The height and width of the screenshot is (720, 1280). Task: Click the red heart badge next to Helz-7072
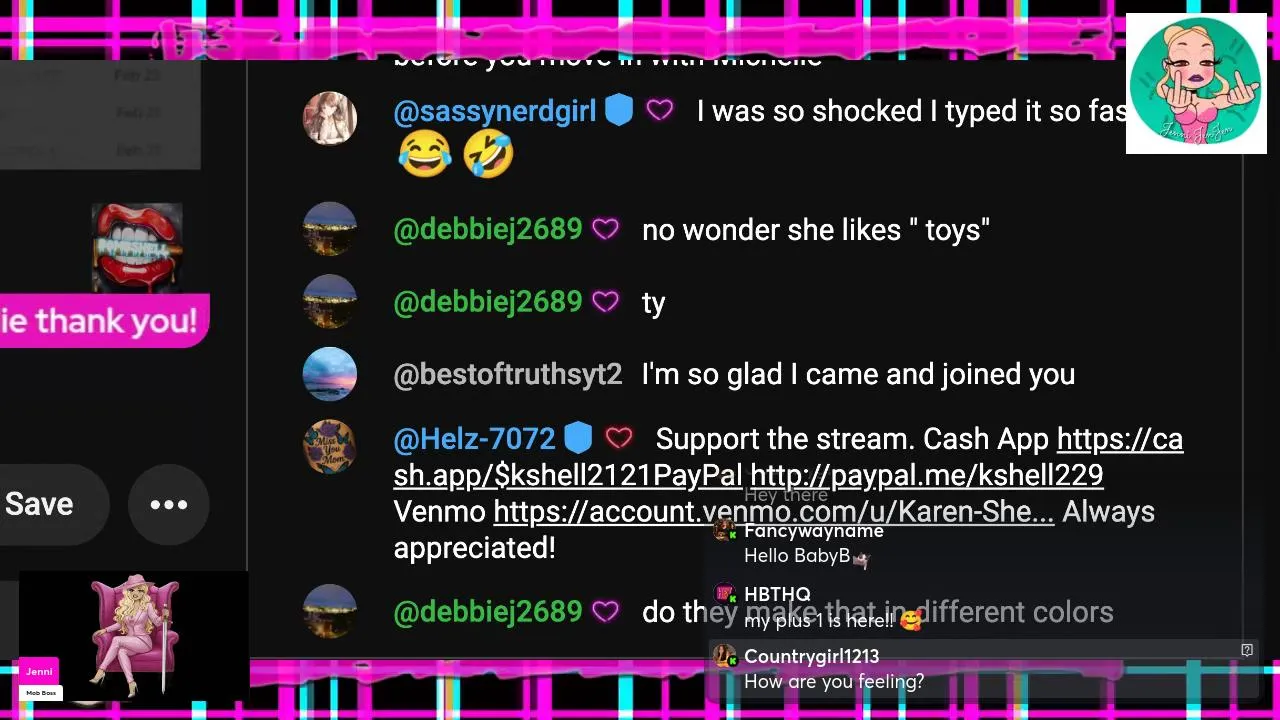point(619,438)
